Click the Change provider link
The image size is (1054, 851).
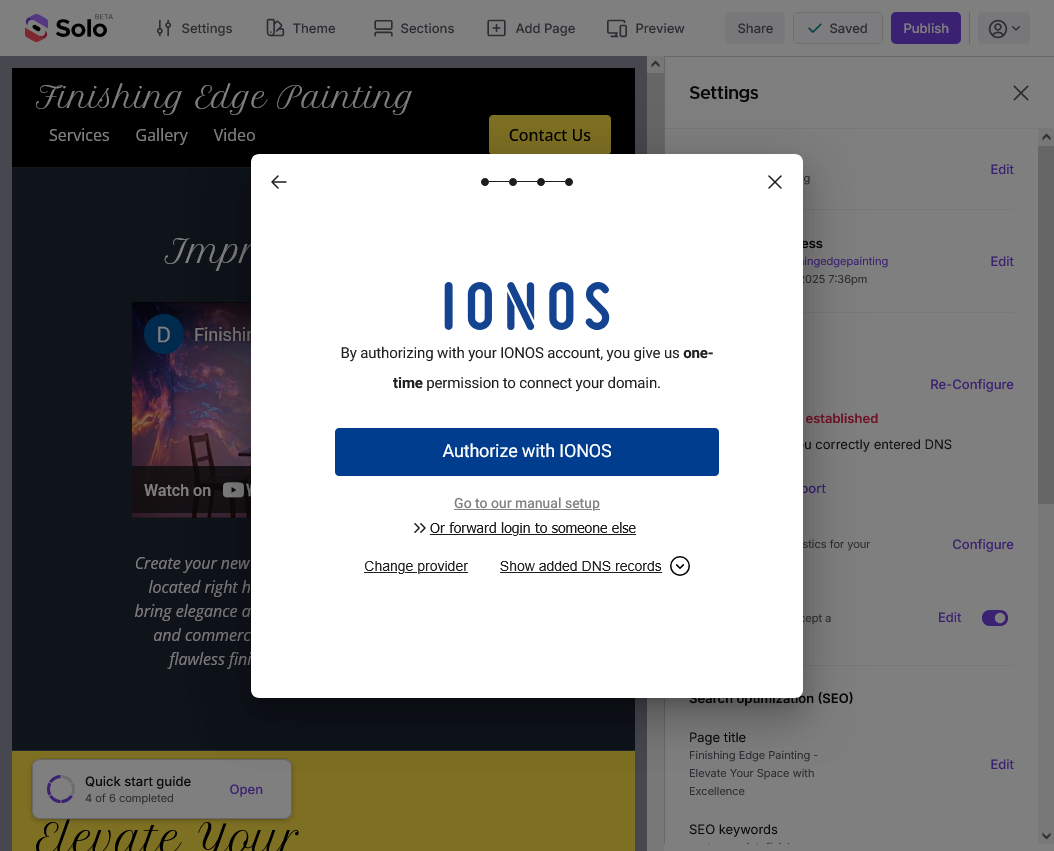pyautogui.click(x=416, y=566)
